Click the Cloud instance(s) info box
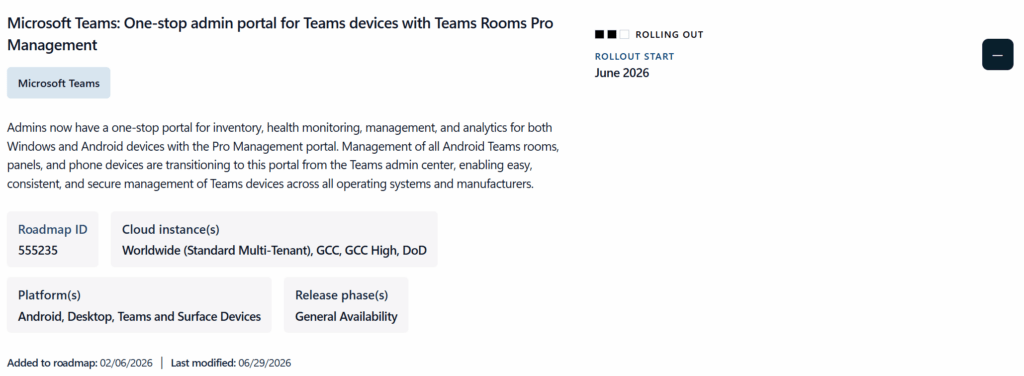The image size is (1024, 376). pos(274,239)
